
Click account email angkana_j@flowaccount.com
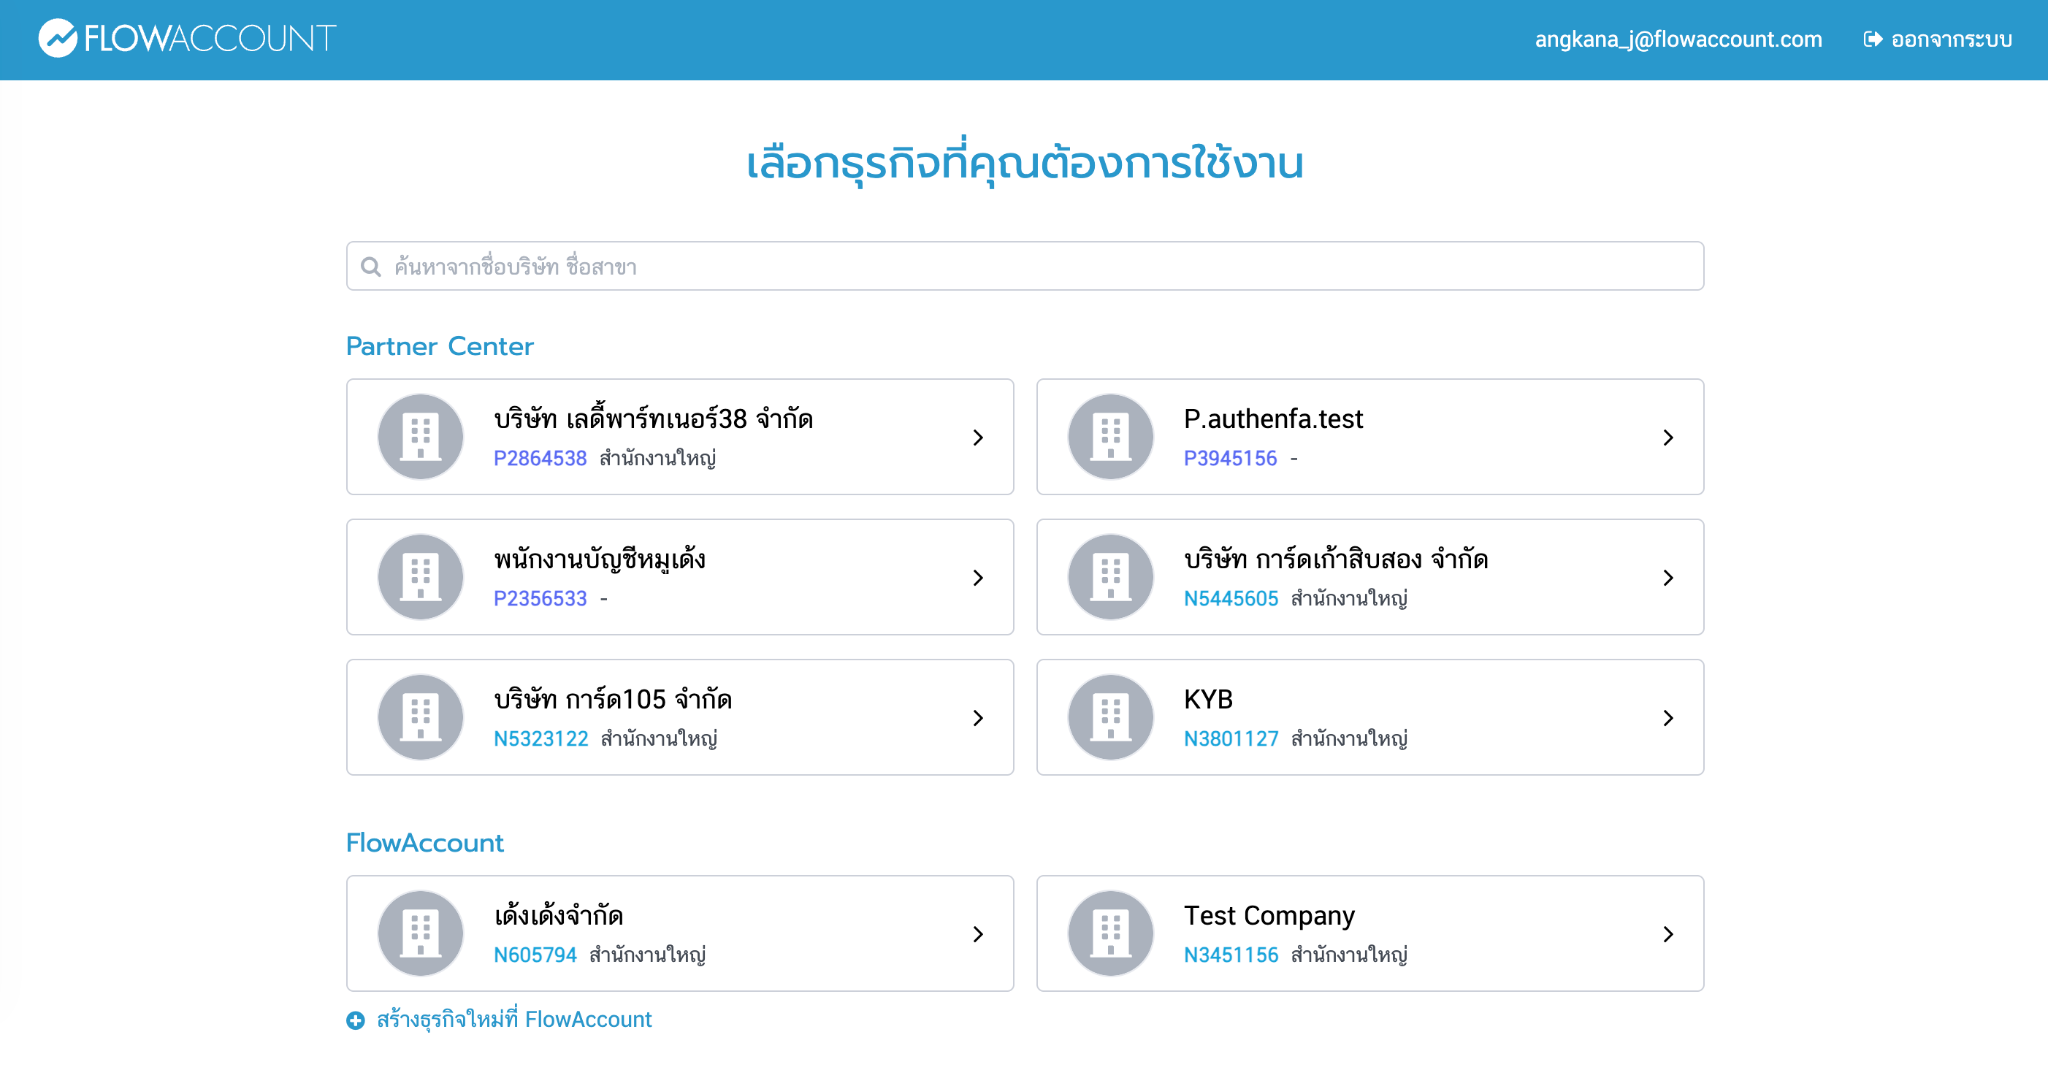pyautogui.click(x=1679, y=39)
